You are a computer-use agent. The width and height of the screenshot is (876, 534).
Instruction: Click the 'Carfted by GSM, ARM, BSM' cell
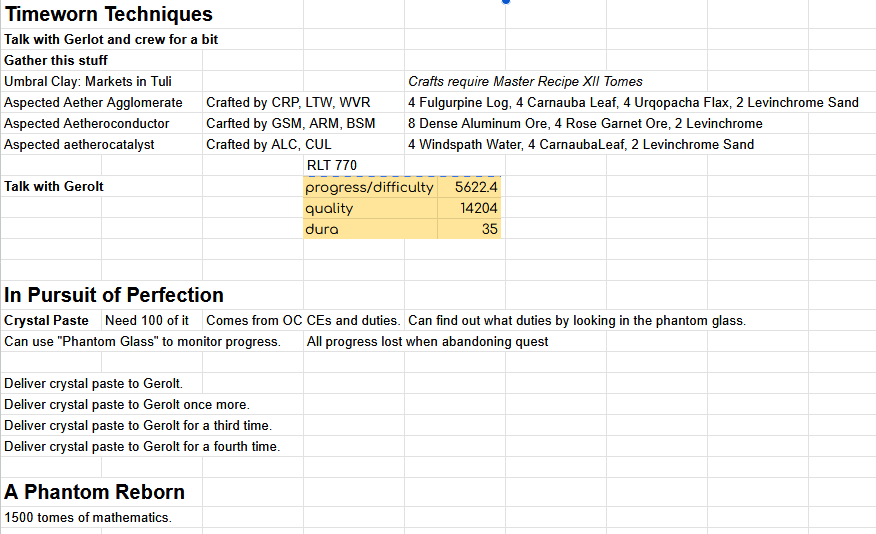click(290, 123)
